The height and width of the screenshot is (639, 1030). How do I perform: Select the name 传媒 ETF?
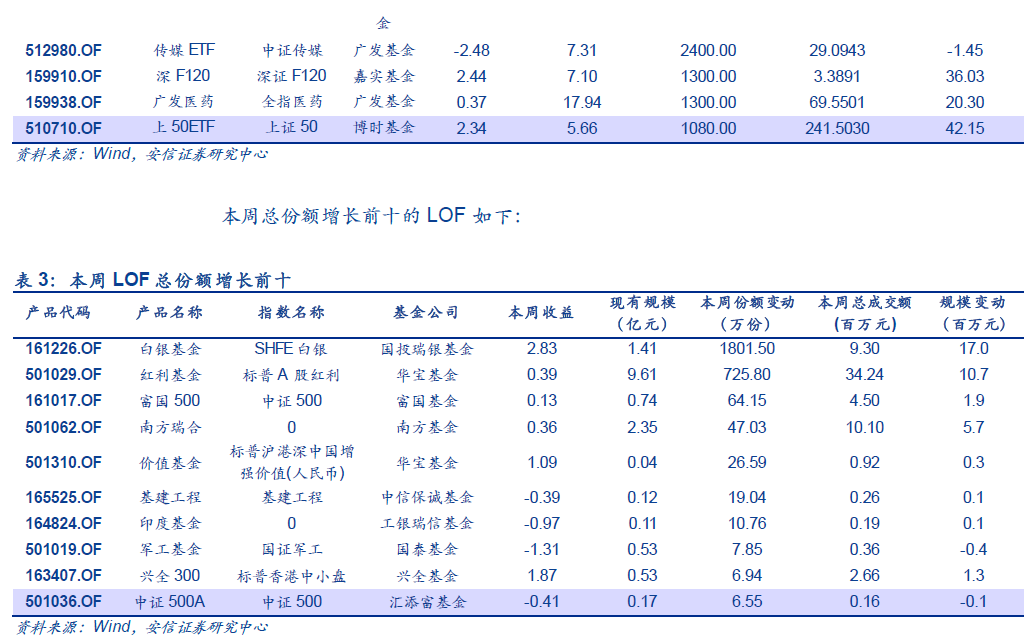tap(184, 50)
